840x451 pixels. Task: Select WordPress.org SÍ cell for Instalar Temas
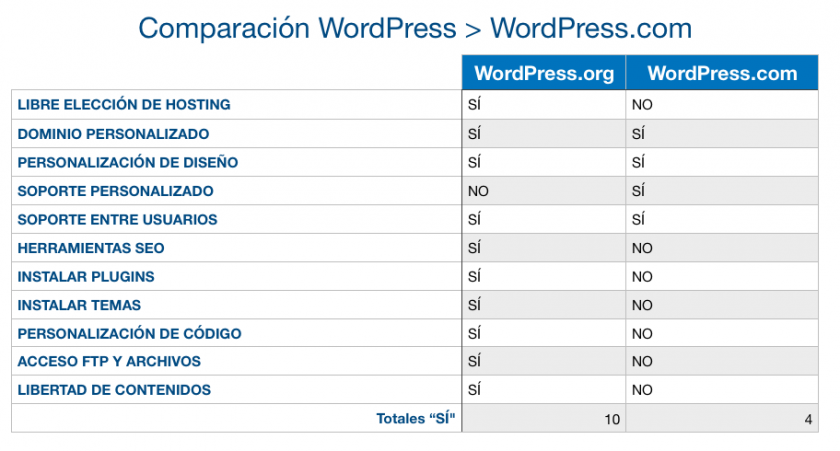tap(544, 305)
